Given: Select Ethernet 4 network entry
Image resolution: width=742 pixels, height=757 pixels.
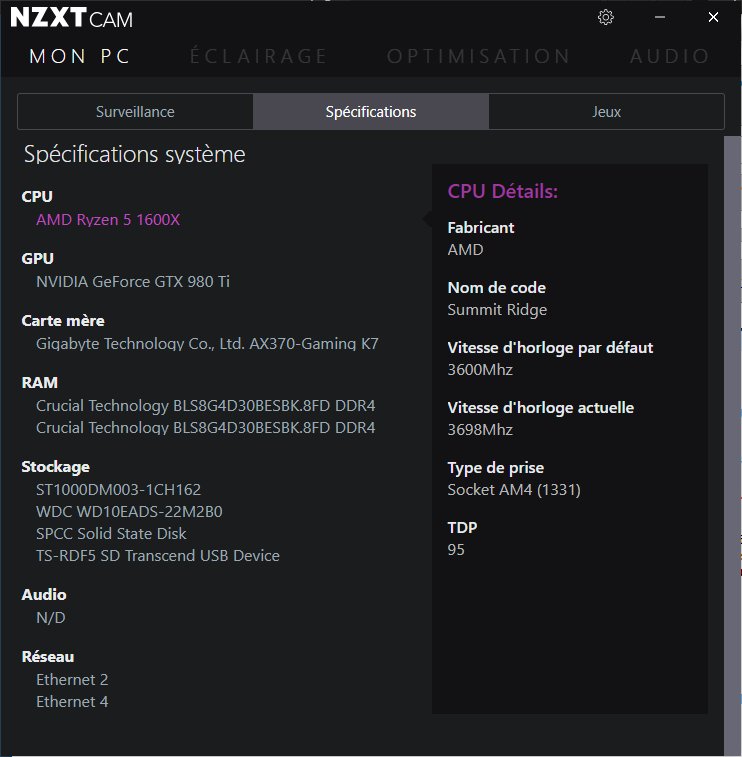Looking at the screenshot, I should [x=72, y=702].
